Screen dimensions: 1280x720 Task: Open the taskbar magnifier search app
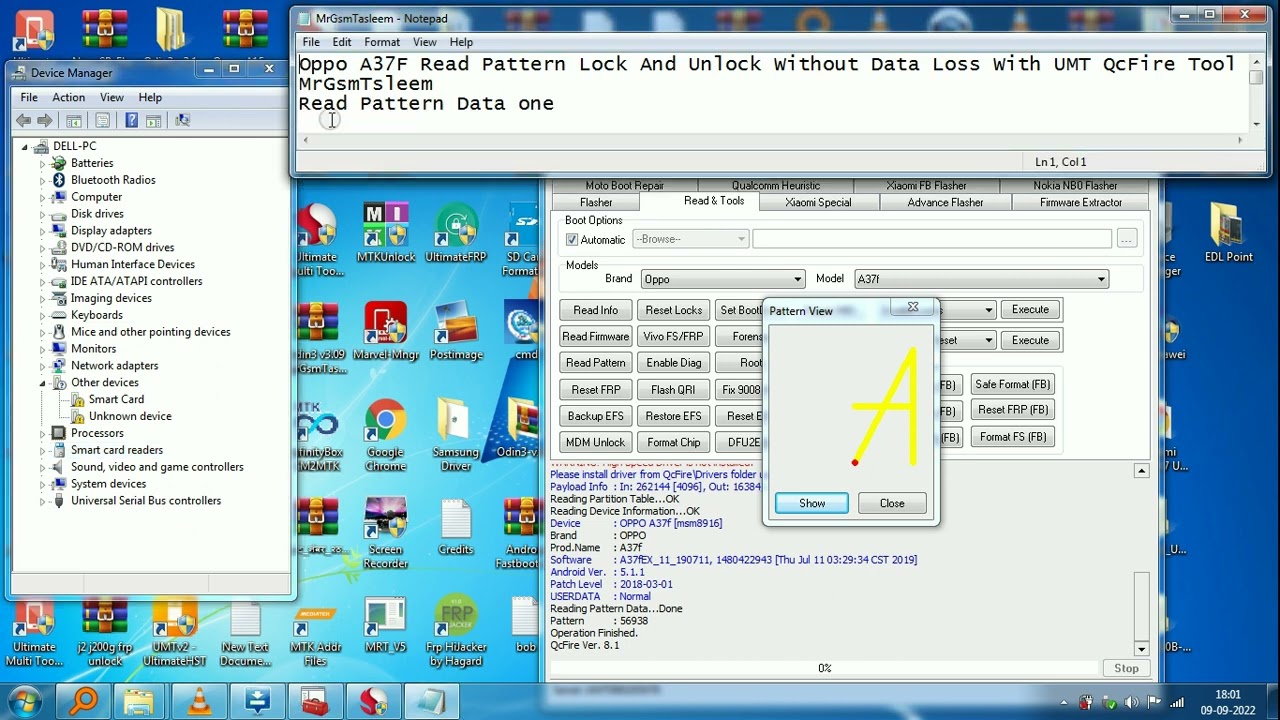click(x=82, y=701)
